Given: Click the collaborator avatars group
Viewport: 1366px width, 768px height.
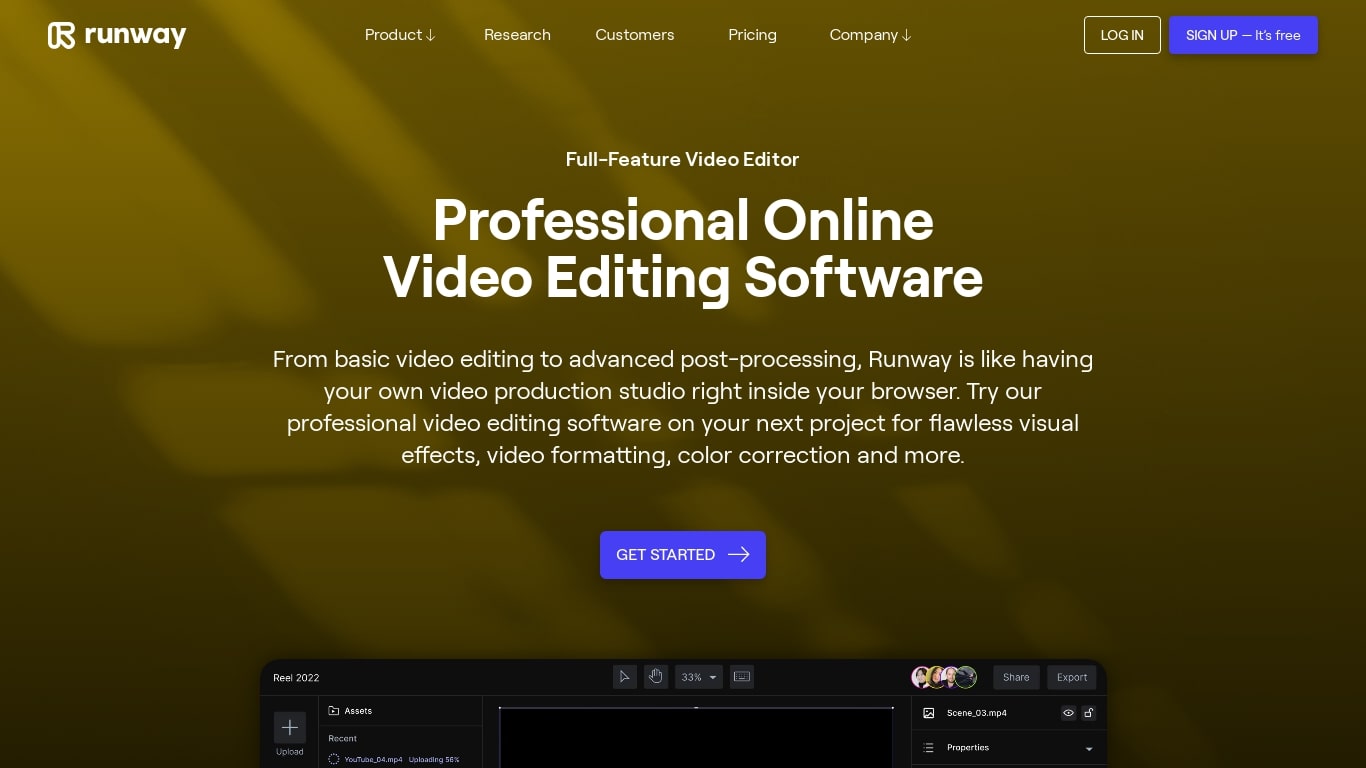Looking at the screenshot, I should (944, 677).
